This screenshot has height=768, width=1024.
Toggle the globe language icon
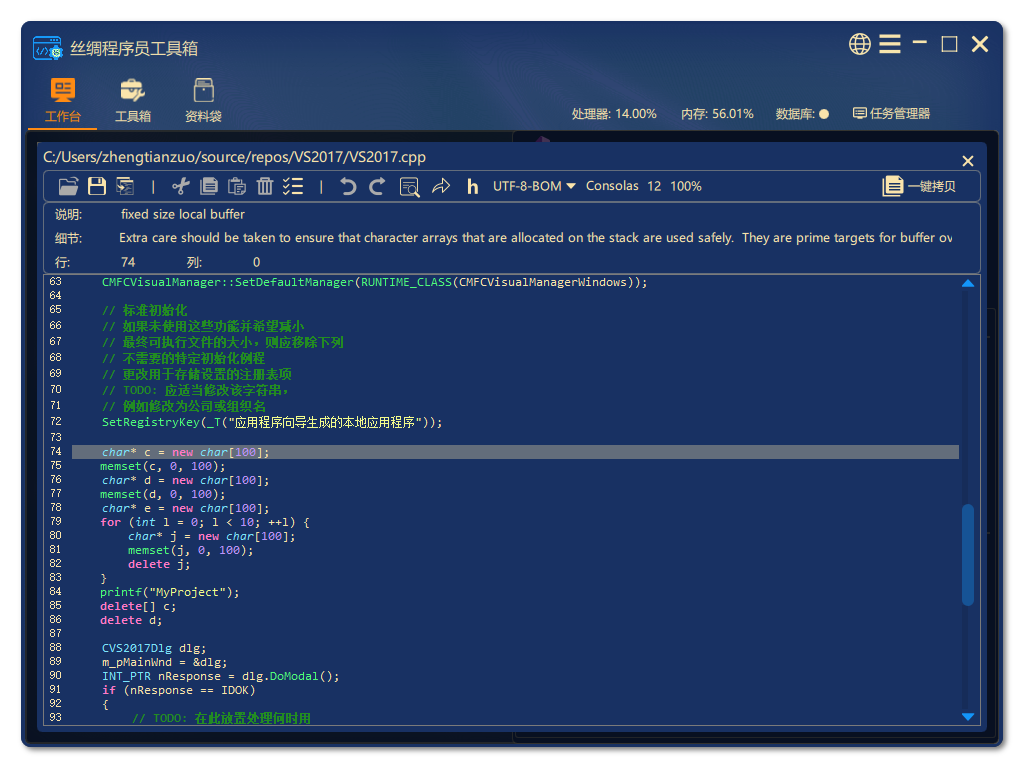click(859, 44)
